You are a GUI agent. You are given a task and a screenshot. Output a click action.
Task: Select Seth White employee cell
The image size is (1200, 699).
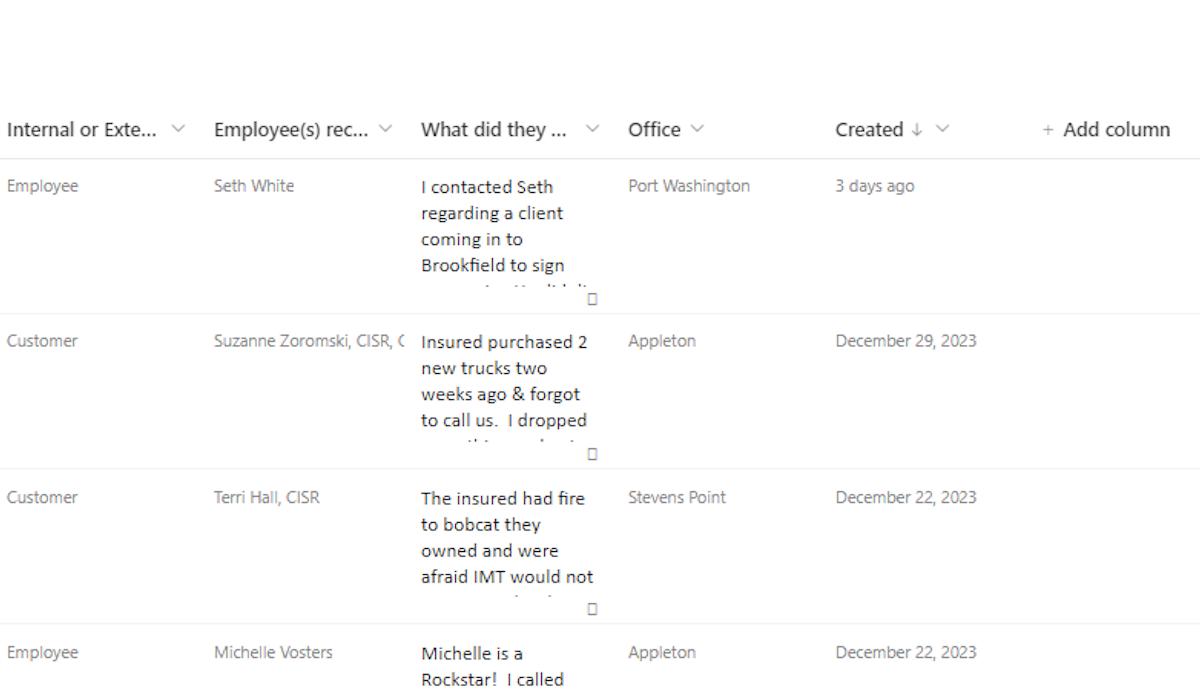point(254,186)
